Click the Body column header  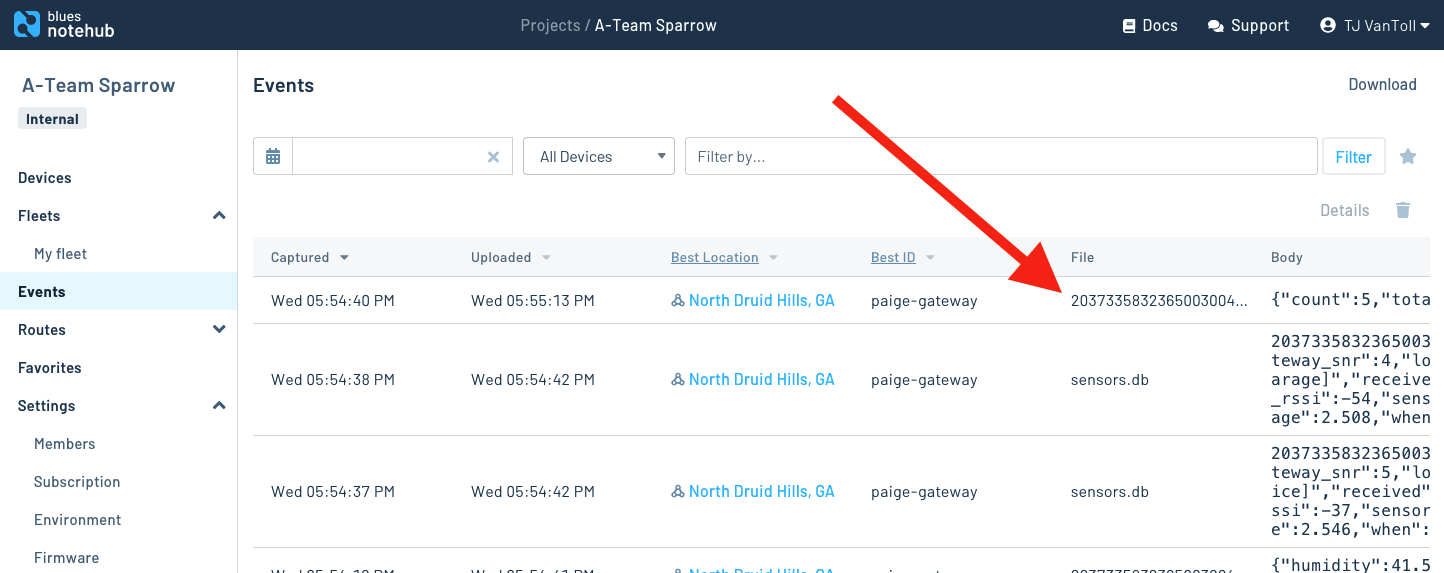1286,257
